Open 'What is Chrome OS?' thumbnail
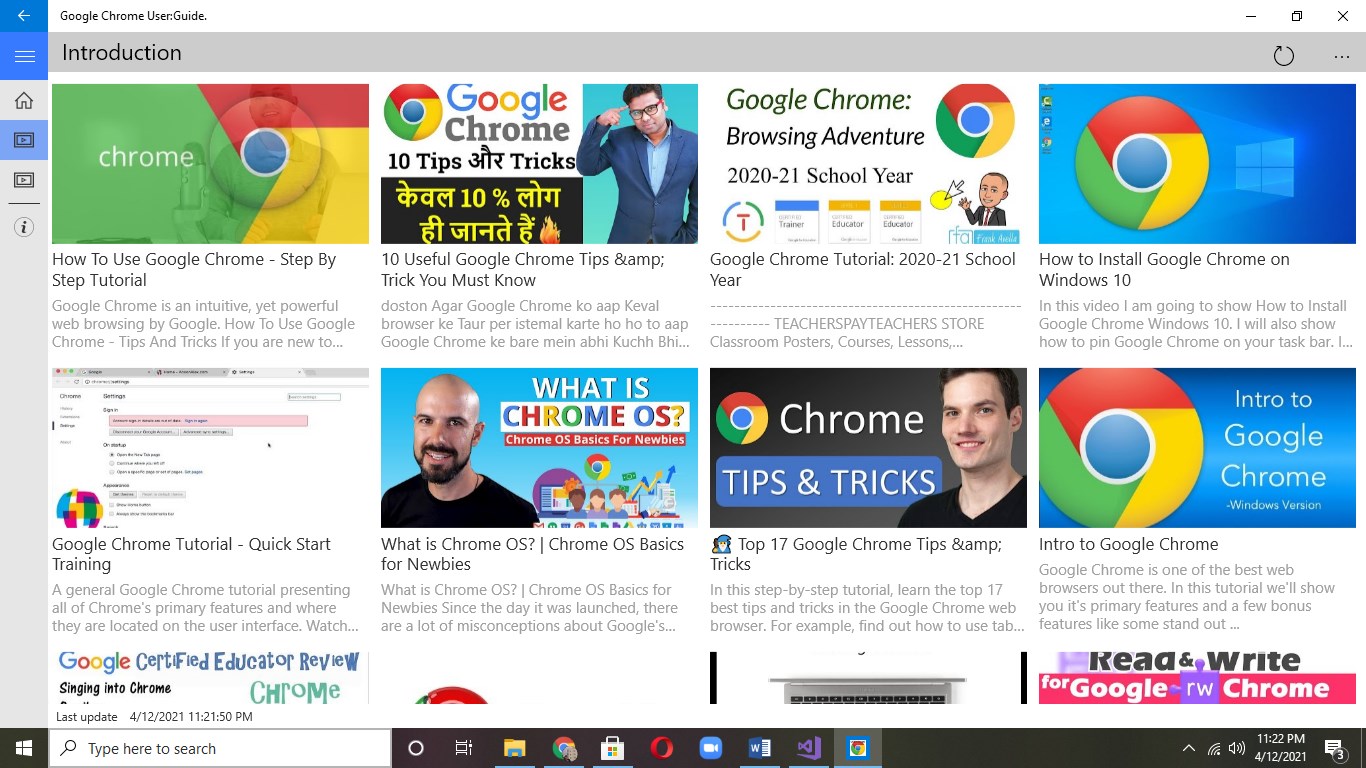 (x=539, y=448)
